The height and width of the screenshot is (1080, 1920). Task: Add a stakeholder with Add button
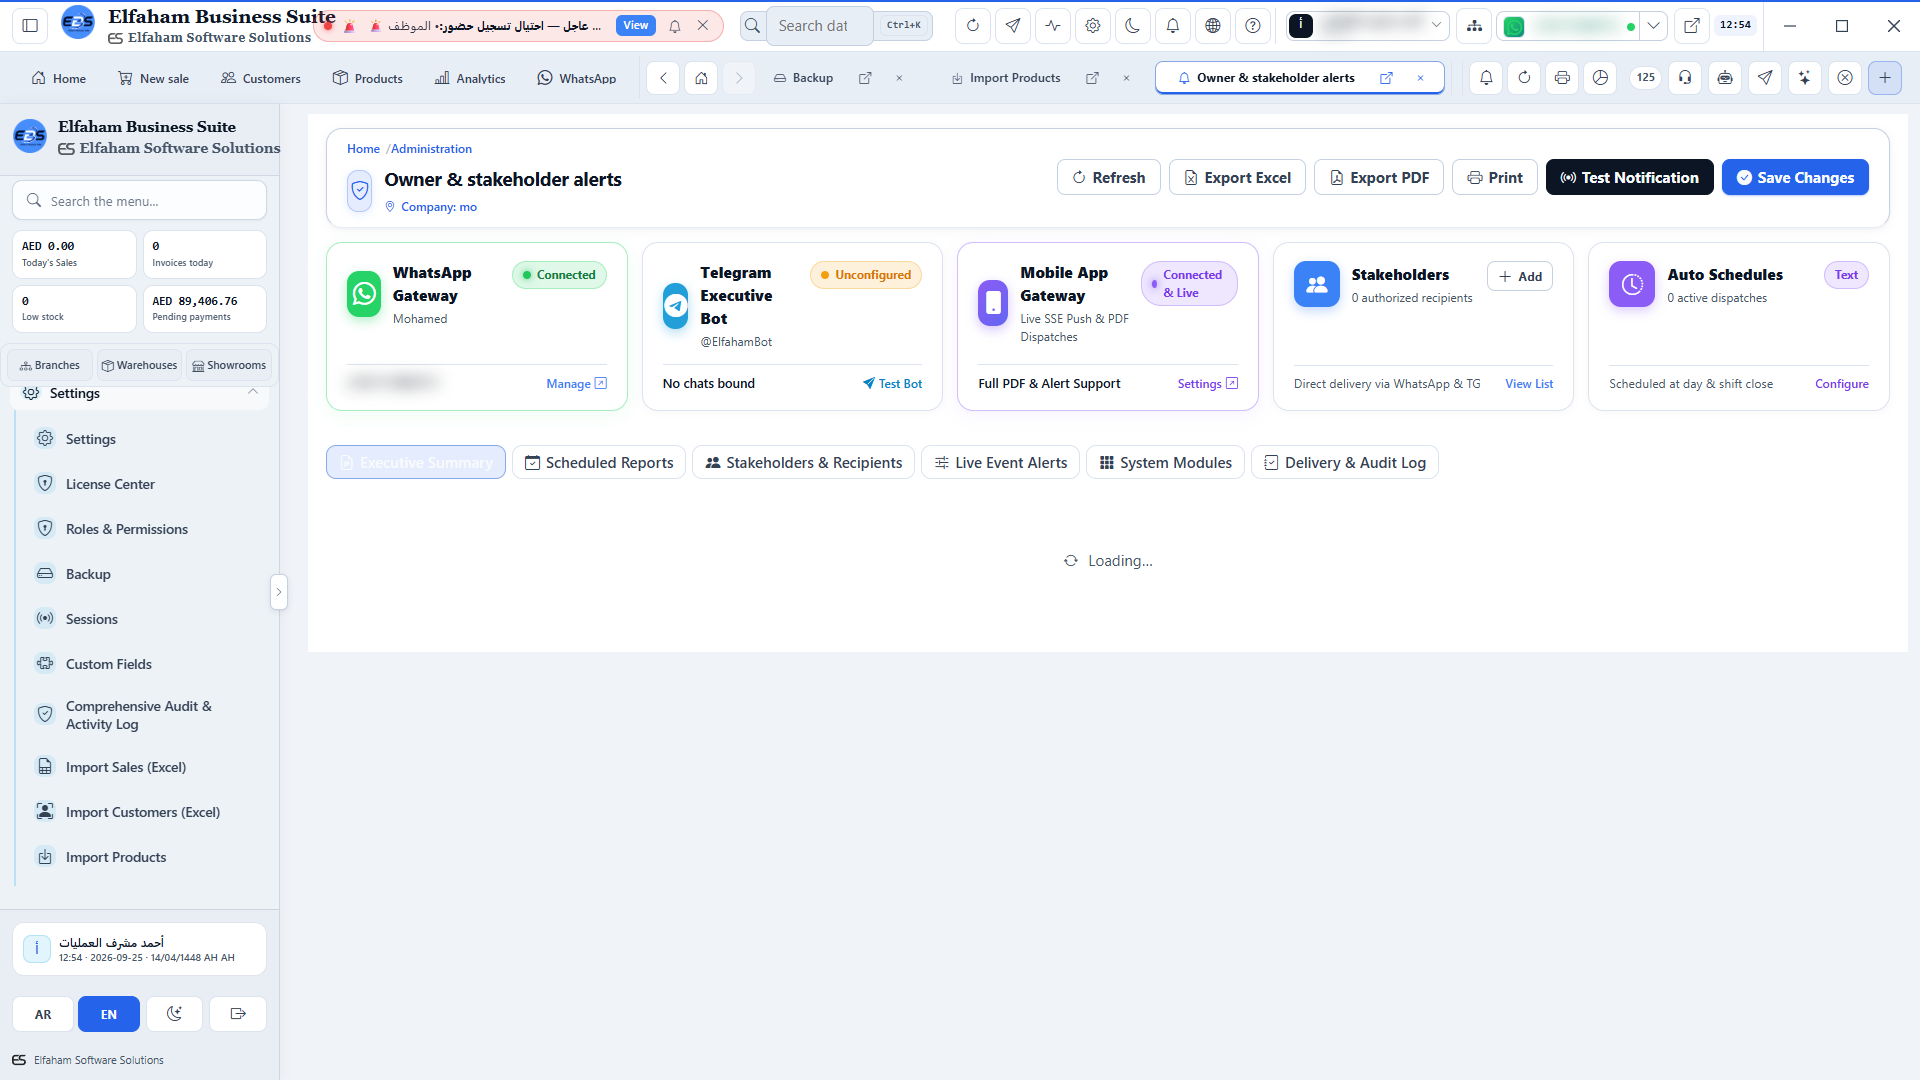click(x=1520, y=276)
